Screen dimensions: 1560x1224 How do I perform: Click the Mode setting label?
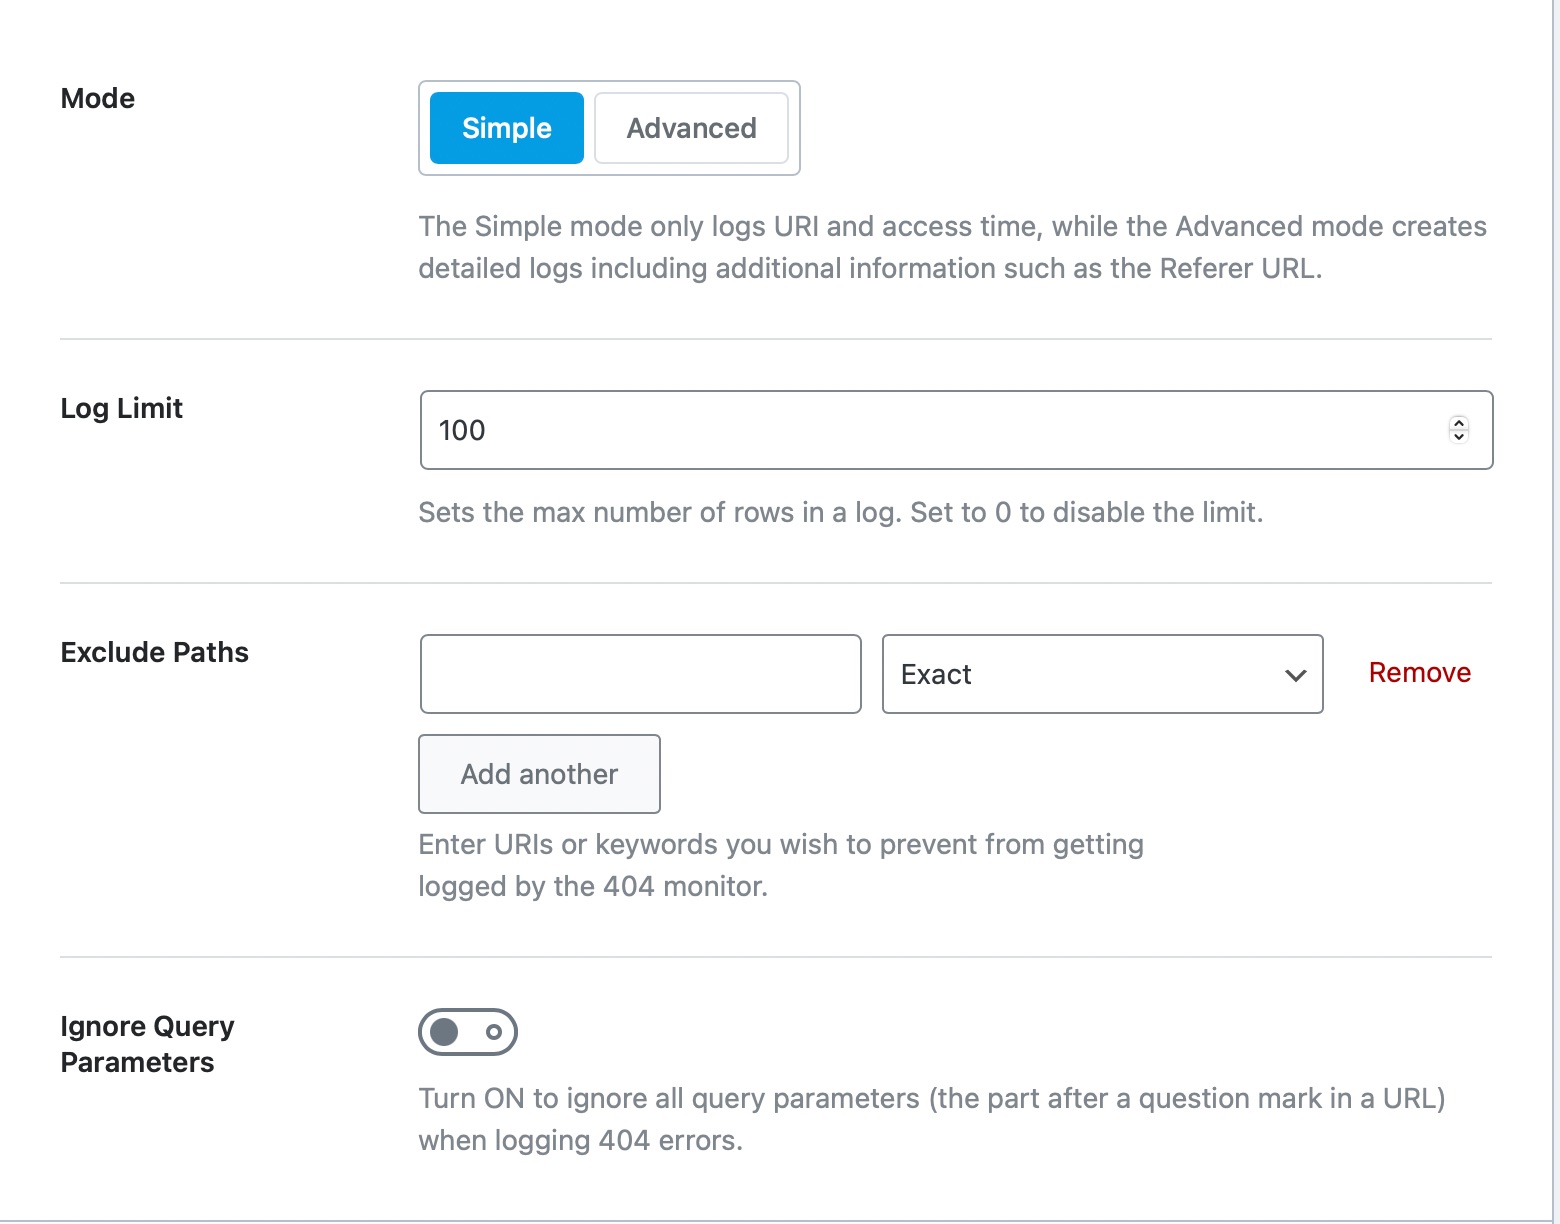pos(98,98)
